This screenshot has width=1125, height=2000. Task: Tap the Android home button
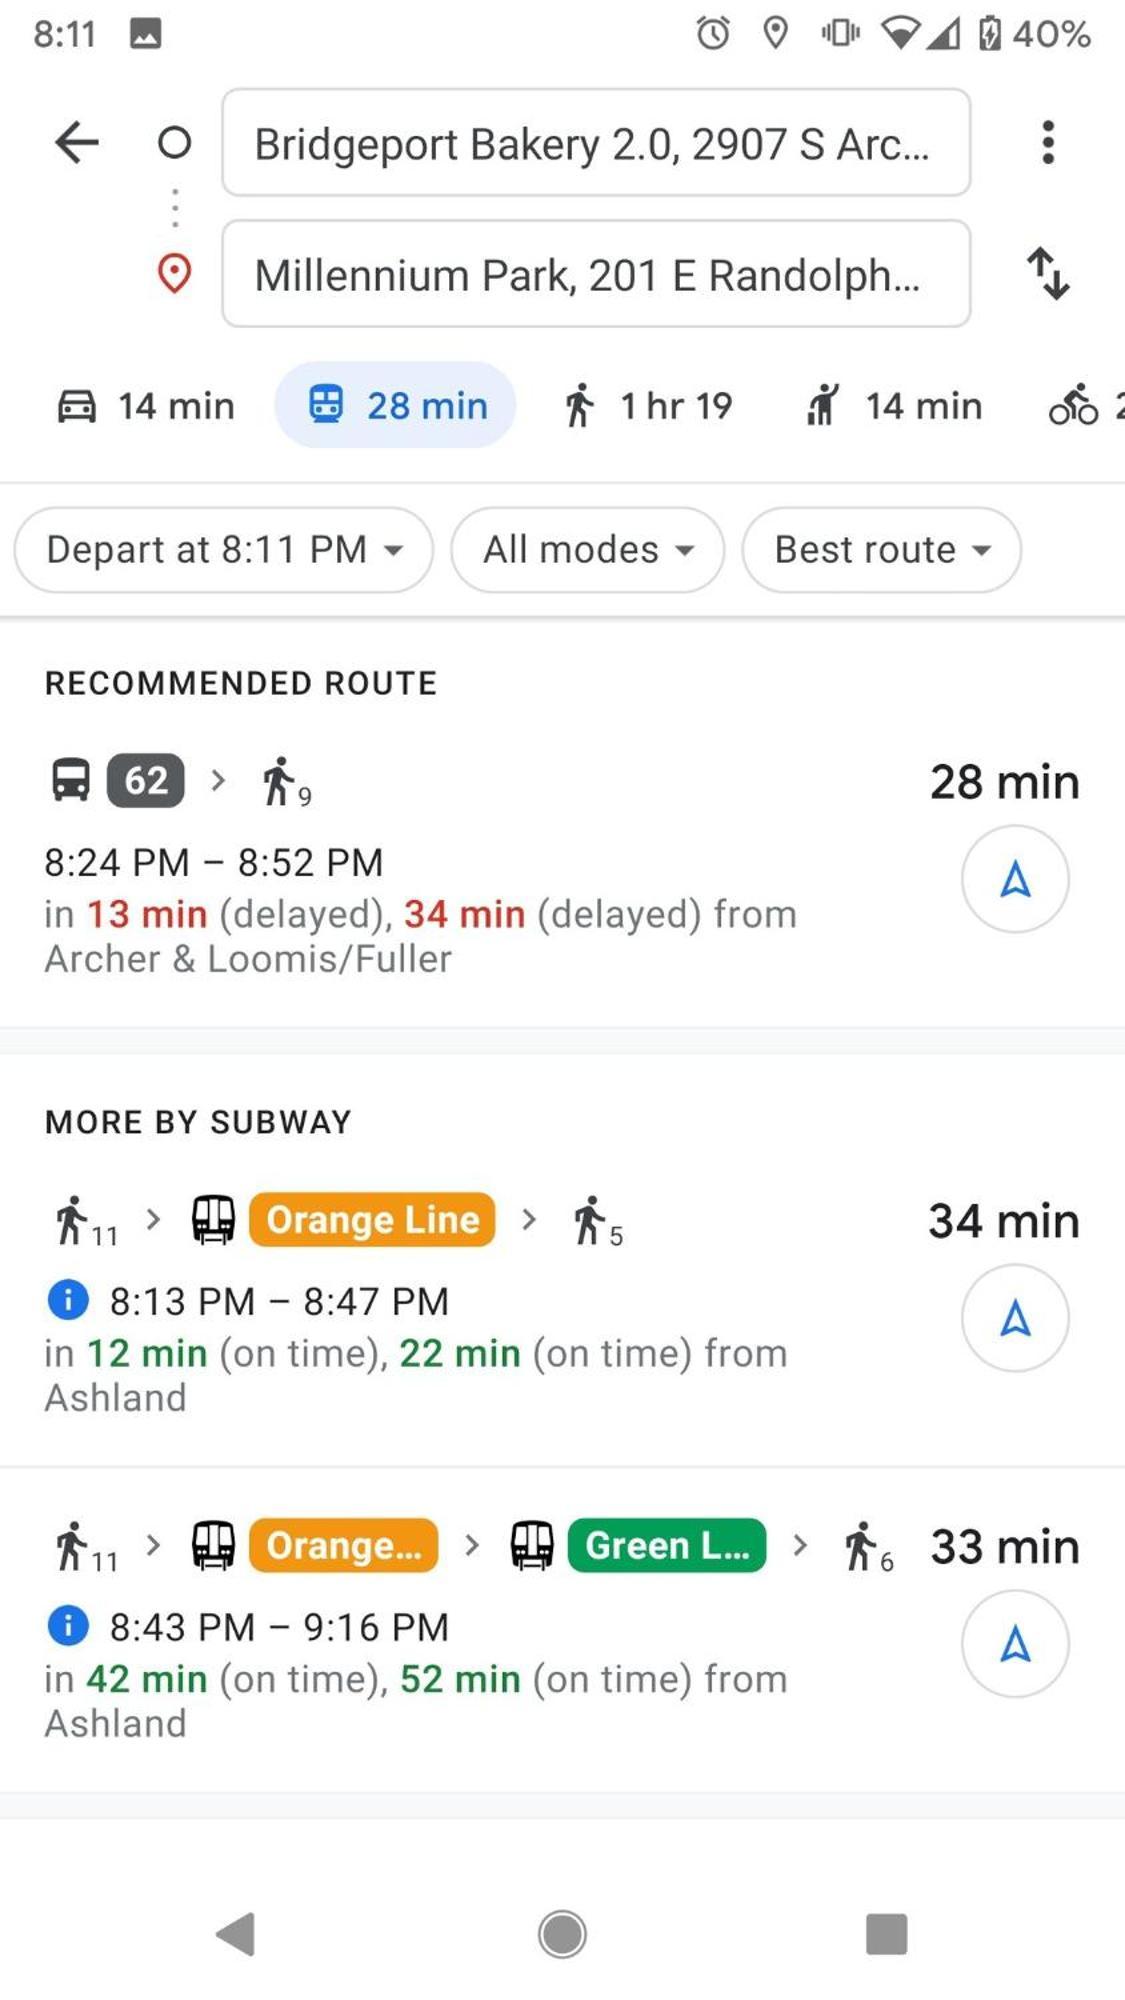562,1933
